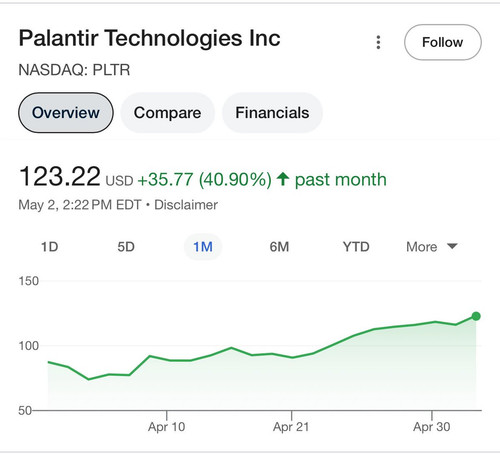Click the Apr 30 axis marker
This screenshot has height=460, width=500.
click(x=432, y=427)
